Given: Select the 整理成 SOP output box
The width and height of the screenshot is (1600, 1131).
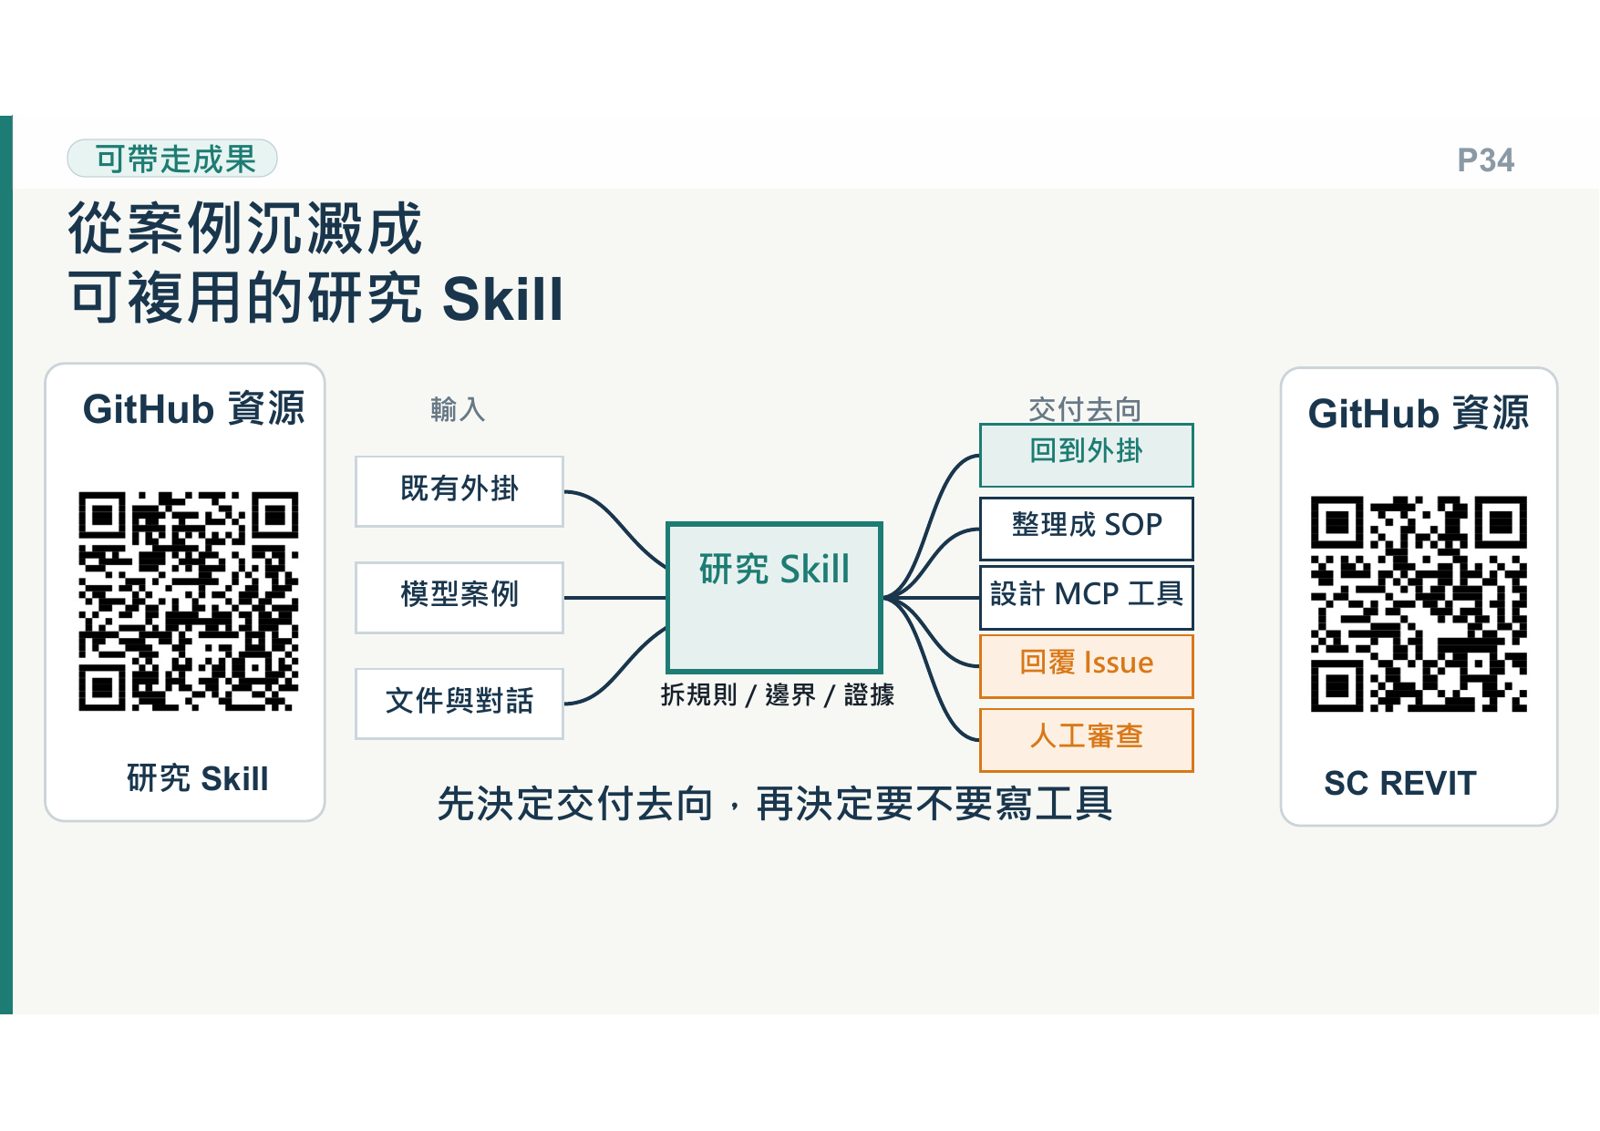Looking at the screenshot, I should [1086, 528].
